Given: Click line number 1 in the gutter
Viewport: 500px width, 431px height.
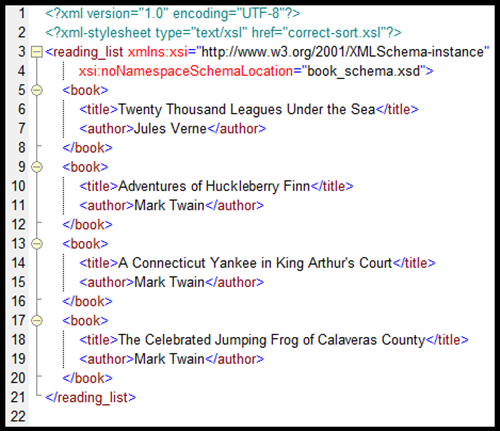Looking at the screenshot, I should pyautogui.click(x=22, y=14).
